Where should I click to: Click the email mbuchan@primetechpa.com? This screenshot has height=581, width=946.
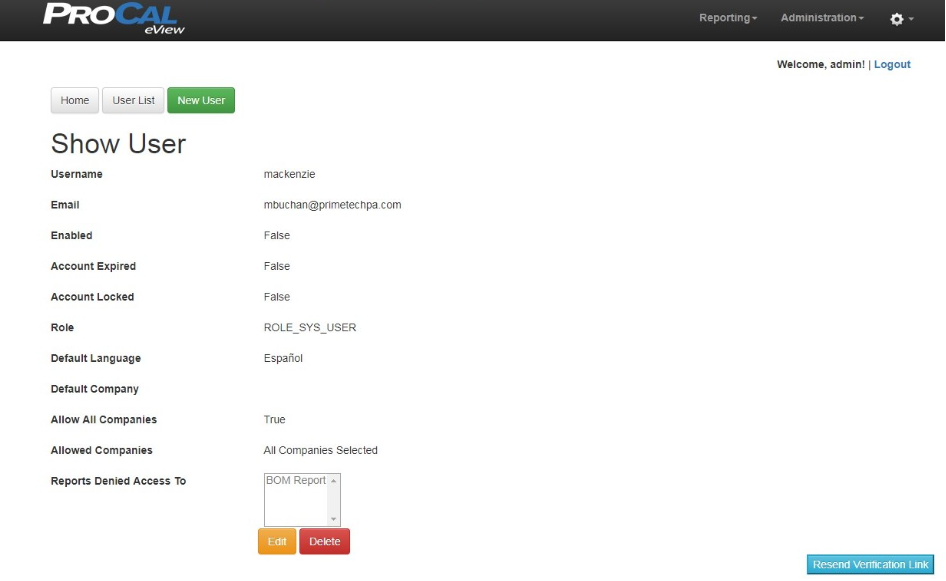click(x=332, y=205)
